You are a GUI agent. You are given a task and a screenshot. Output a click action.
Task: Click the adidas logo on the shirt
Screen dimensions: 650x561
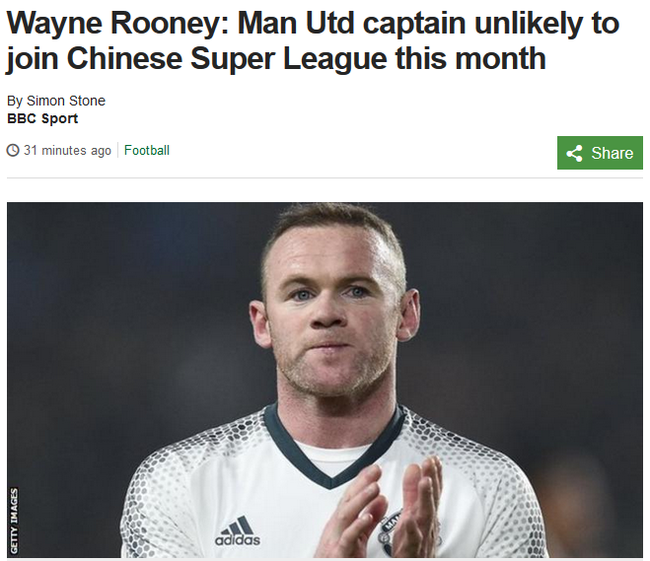point(238,531)
